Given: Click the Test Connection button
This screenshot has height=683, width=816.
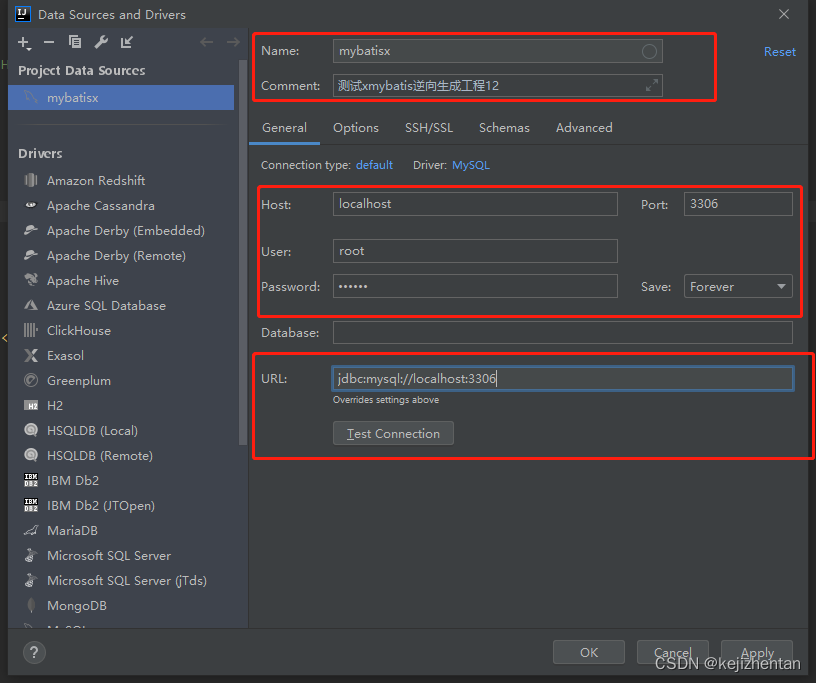Looking at the screenshot, I should click(x=393, y=433).
